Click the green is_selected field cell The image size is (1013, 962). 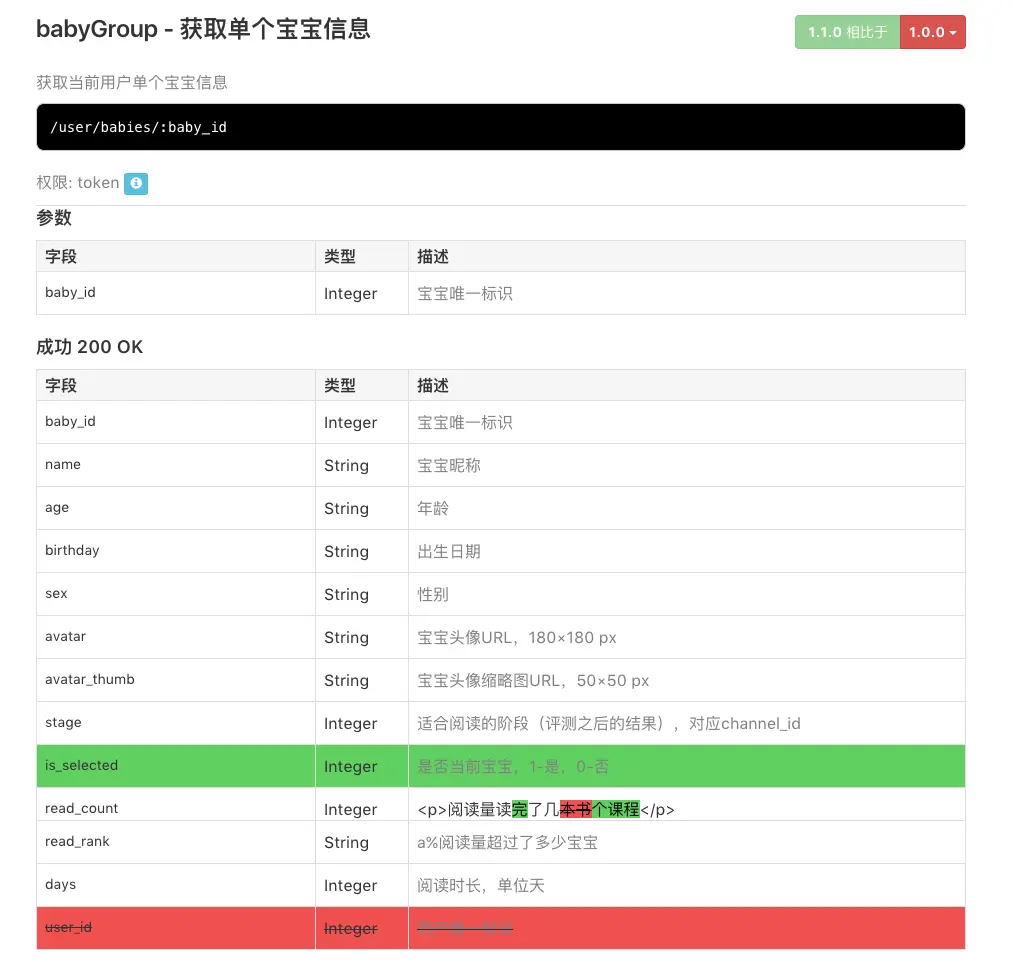point(176,766)
